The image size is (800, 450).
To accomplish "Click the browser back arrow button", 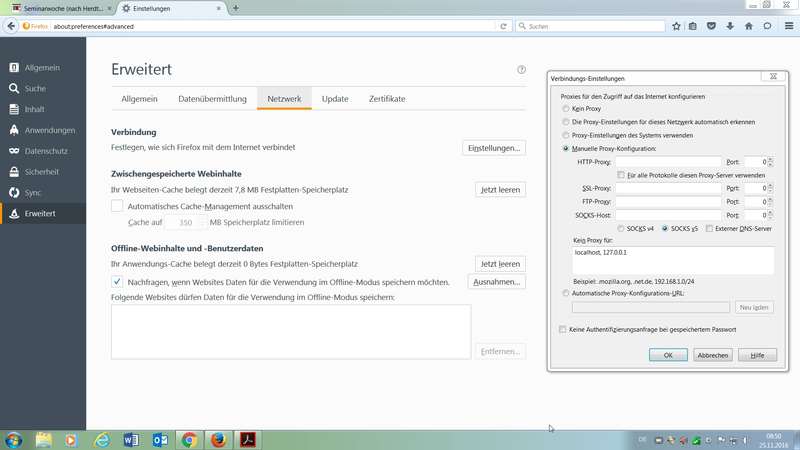I will pyautogui.click(x=11, y=26).
